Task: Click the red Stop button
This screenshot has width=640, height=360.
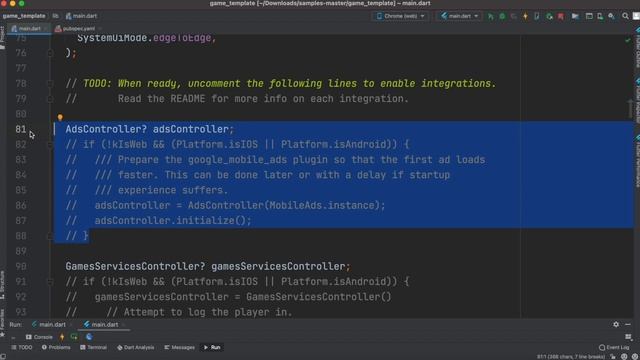Action: [561, 16]
